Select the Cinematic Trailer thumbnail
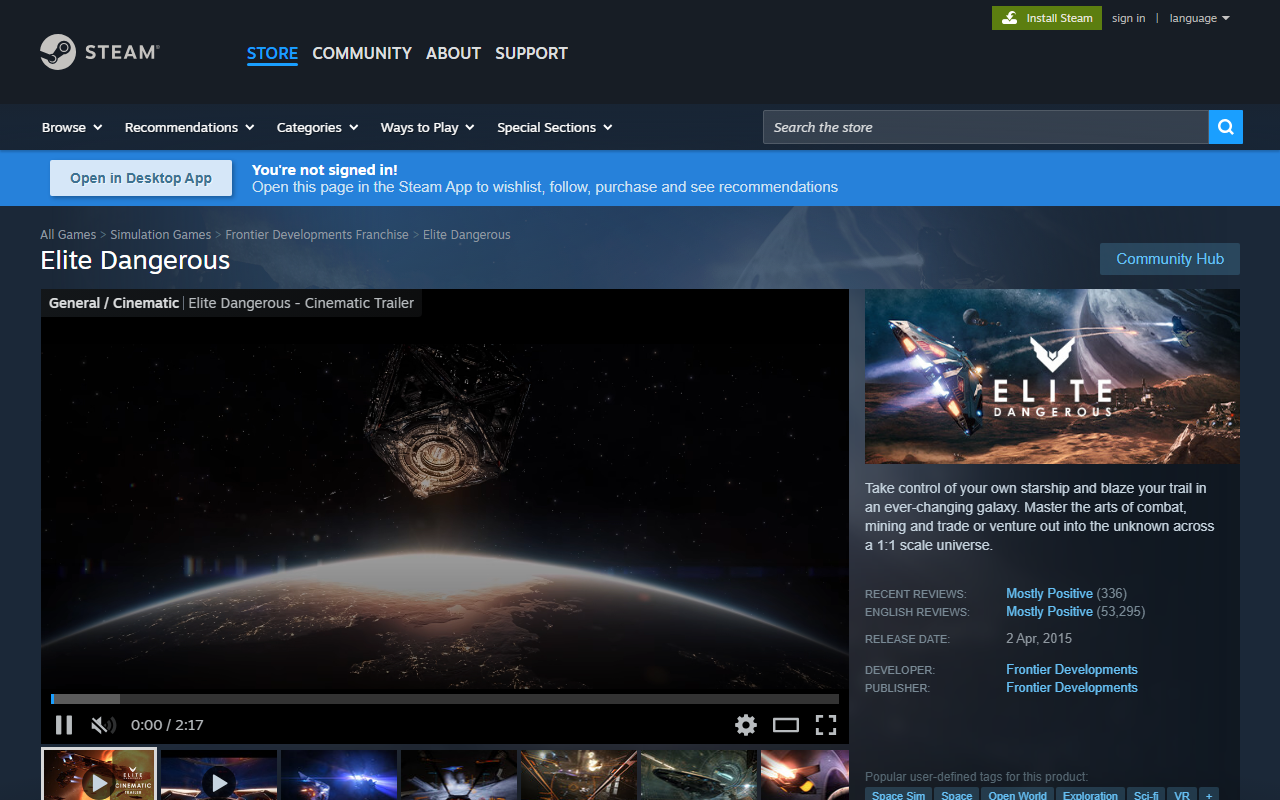The height and width of the screenshot is (800, 1280). point(99,775)
